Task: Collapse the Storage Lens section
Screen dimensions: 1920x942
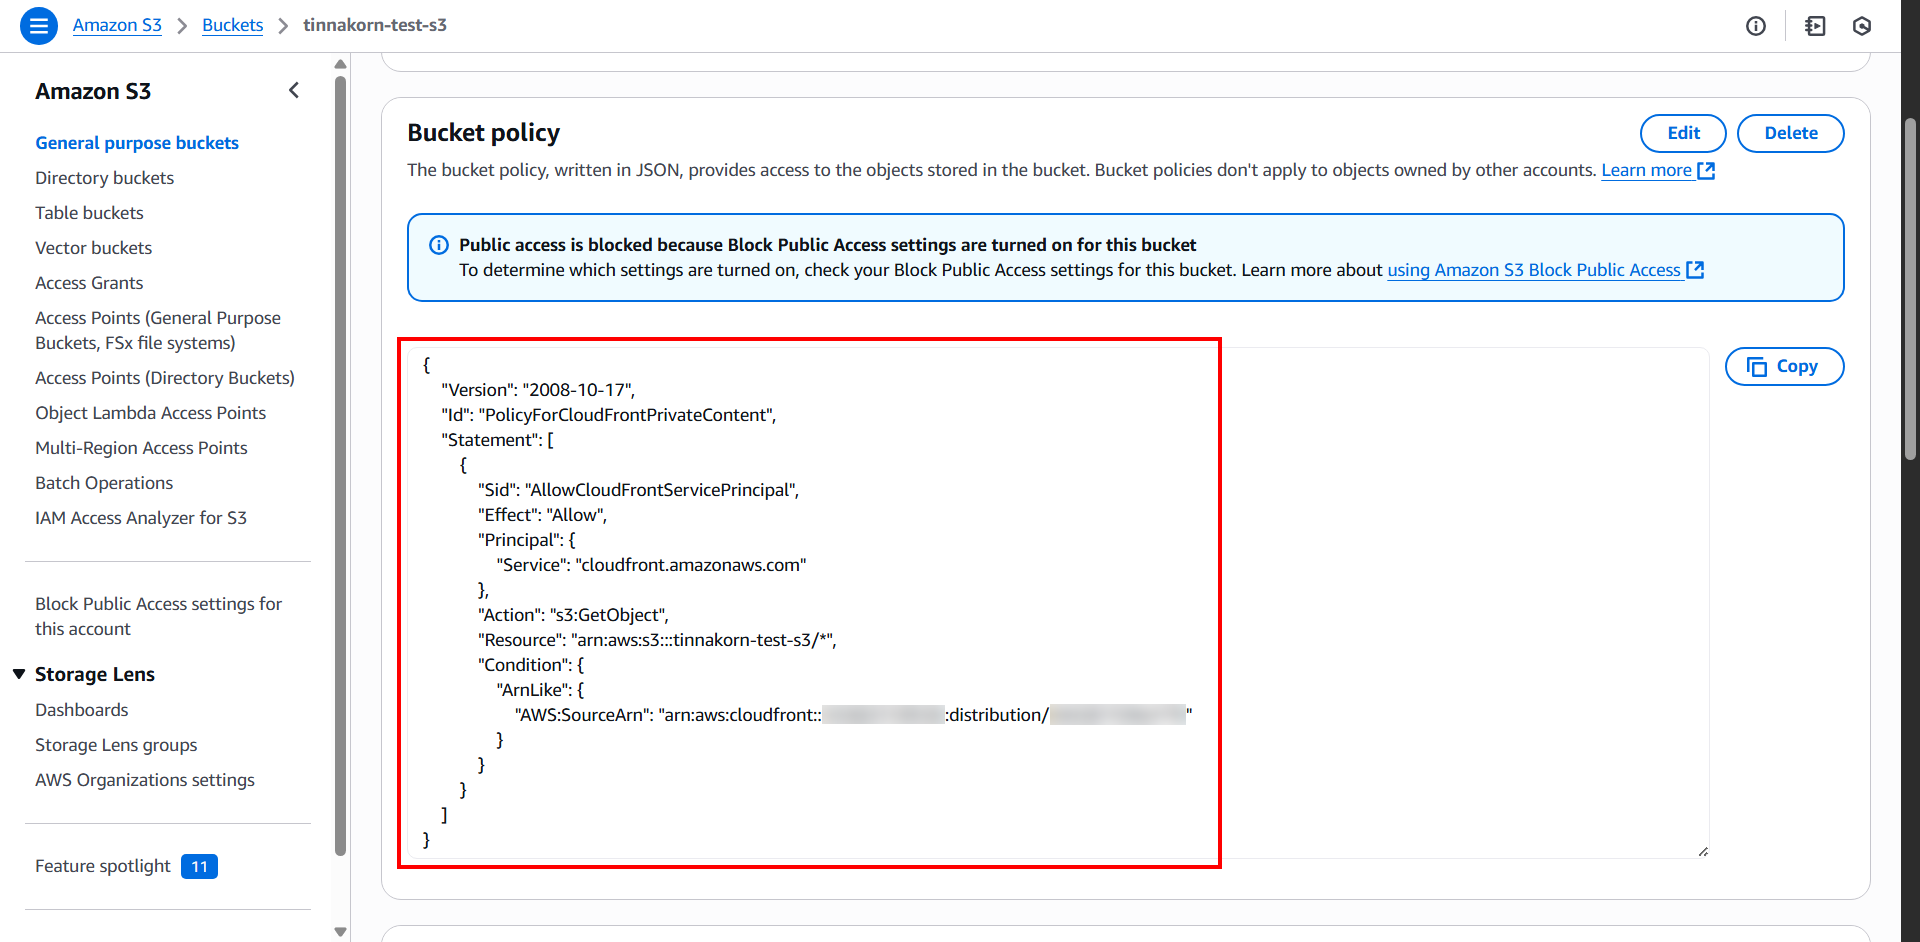Action: pyautogui.click(x=19, y=674)
